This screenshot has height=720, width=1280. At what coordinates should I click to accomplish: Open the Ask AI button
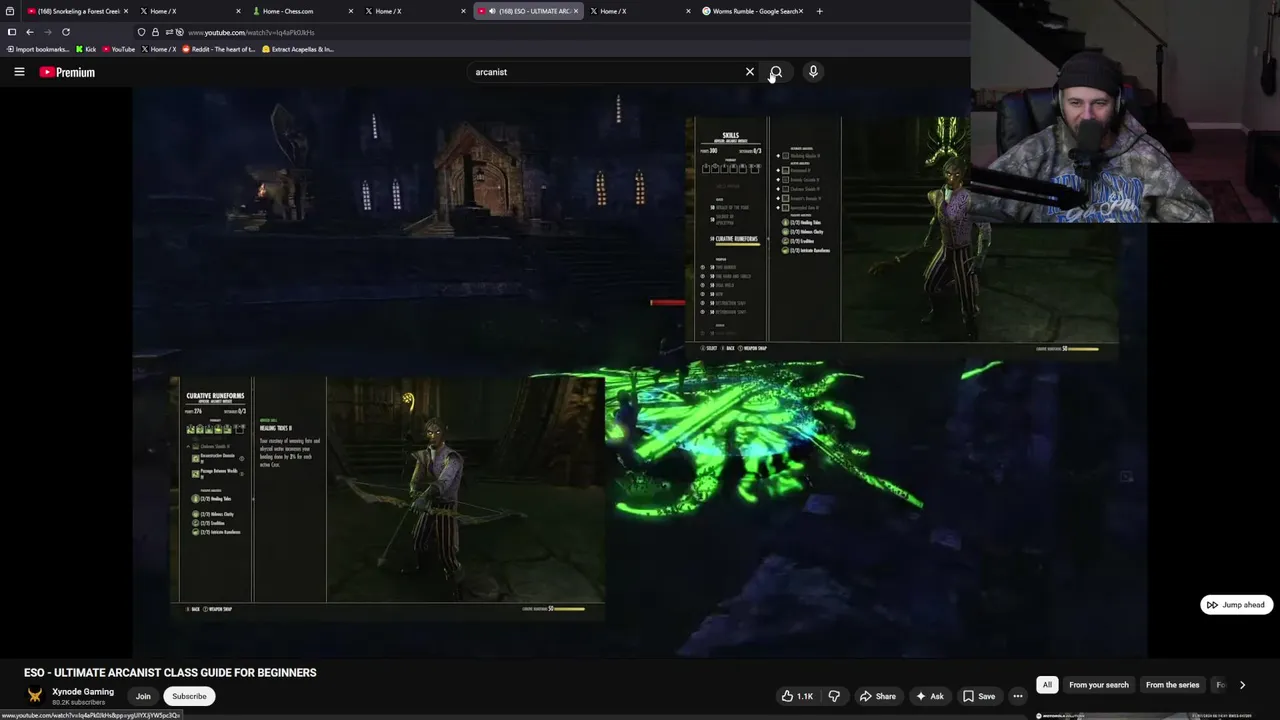tap(929, 696)
